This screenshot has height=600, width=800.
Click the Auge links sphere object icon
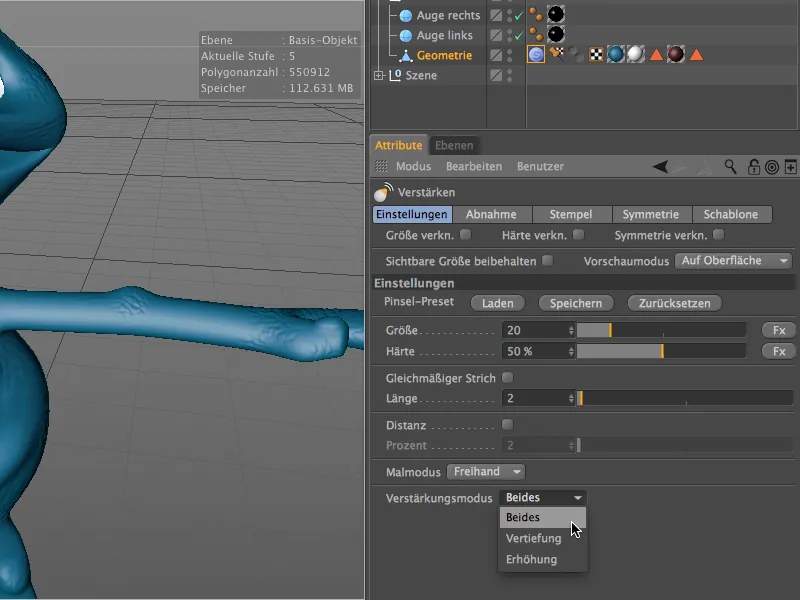coord(406,36)
